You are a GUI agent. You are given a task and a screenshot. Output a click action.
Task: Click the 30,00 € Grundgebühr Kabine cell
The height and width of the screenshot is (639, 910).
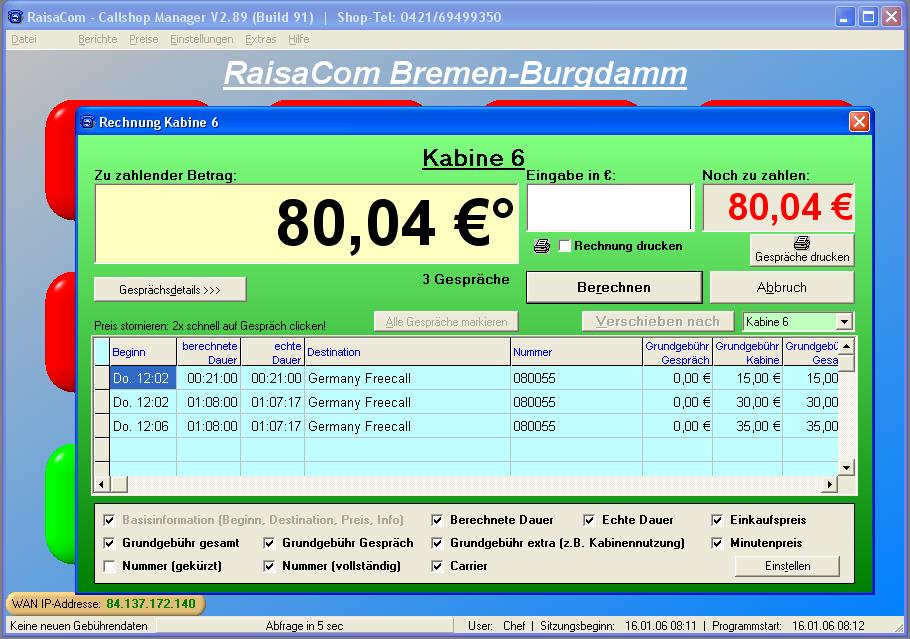(x=748, y=402)
